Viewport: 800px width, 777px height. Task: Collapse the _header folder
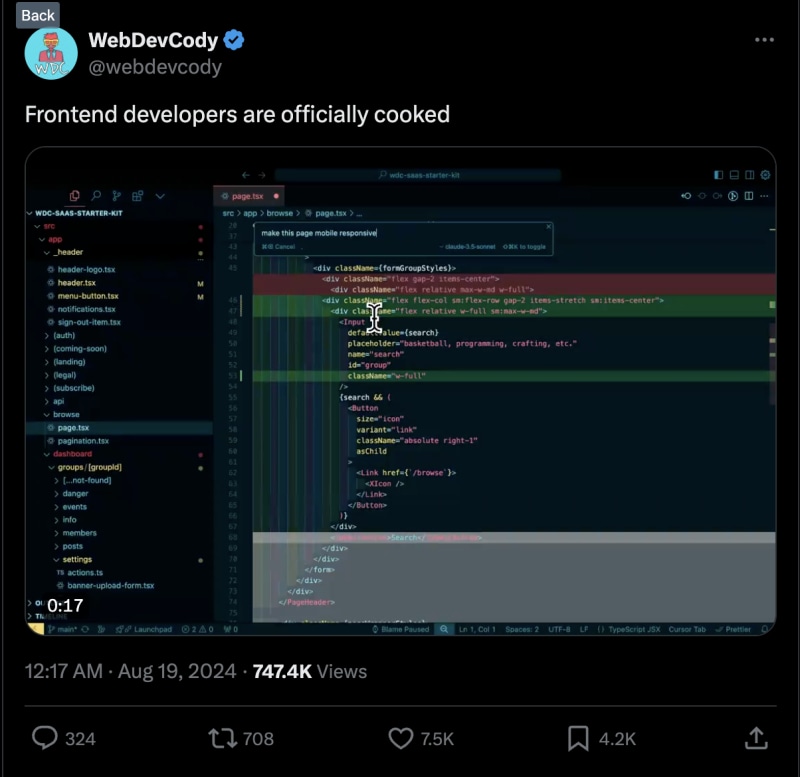[68, 252]
